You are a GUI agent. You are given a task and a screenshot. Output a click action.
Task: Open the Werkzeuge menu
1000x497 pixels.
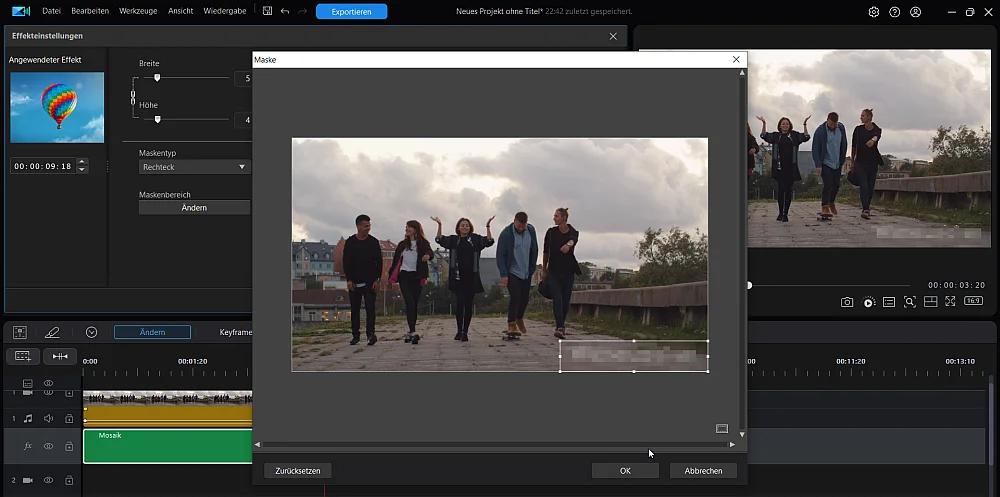pyautogui.click(x=135, y=12)
